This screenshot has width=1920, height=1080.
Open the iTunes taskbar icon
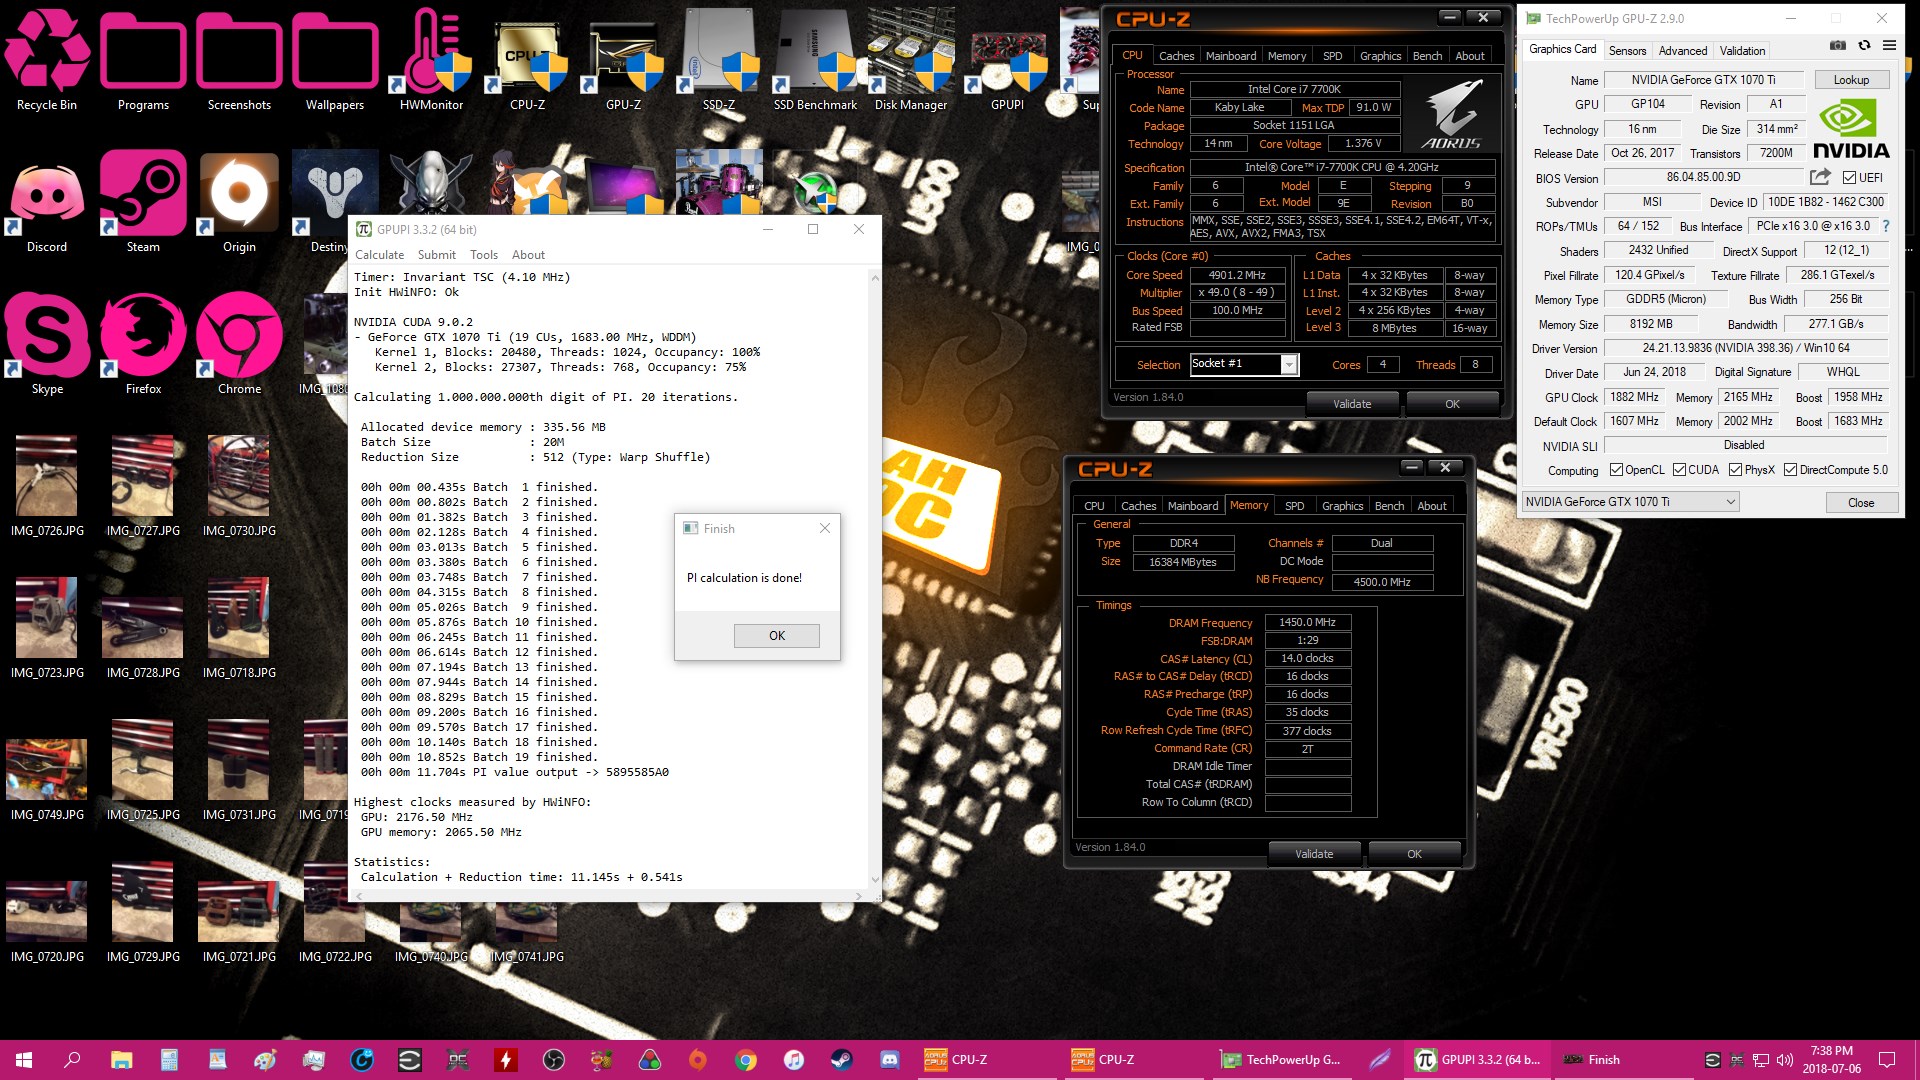(x=794, y=1060)
